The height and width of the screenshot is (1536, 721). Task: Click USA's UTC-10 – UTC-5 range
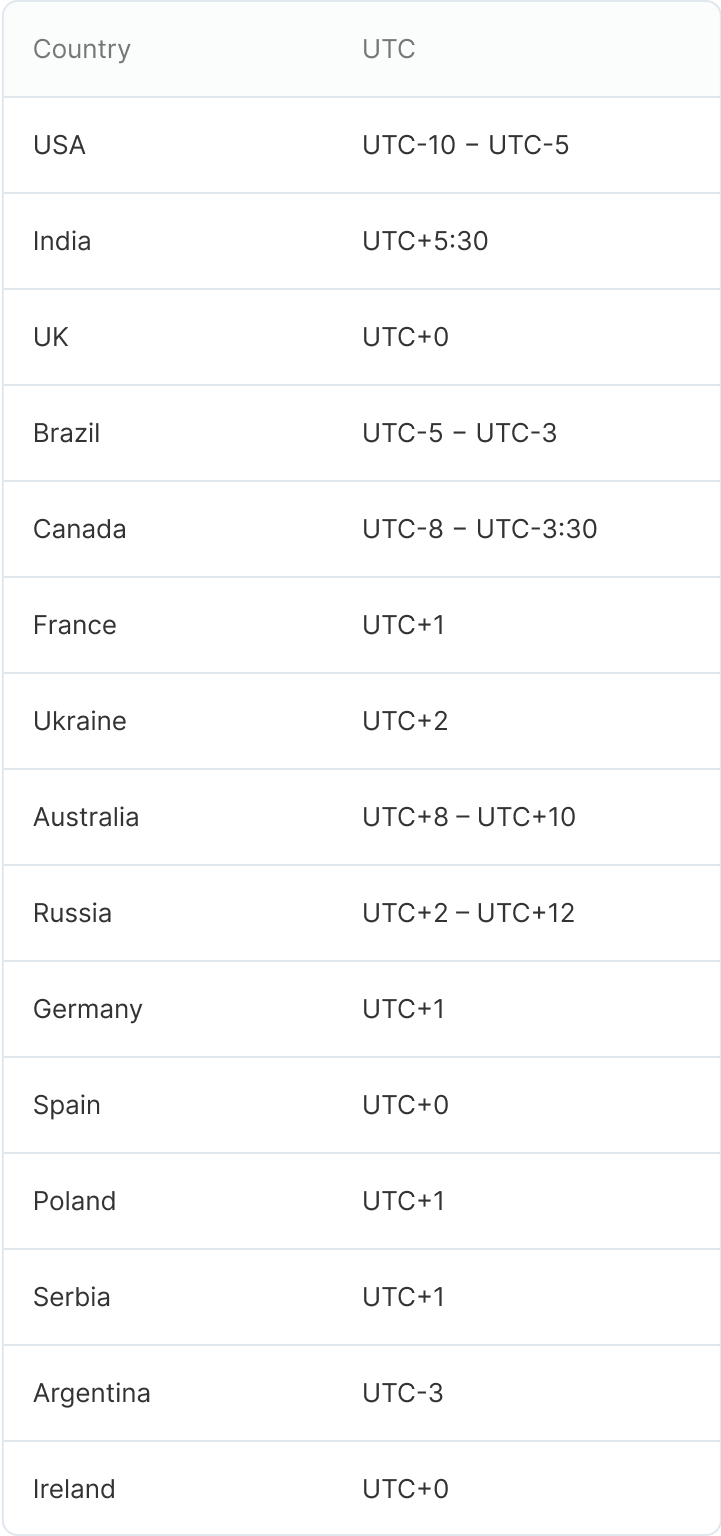(x=465, y=145)
